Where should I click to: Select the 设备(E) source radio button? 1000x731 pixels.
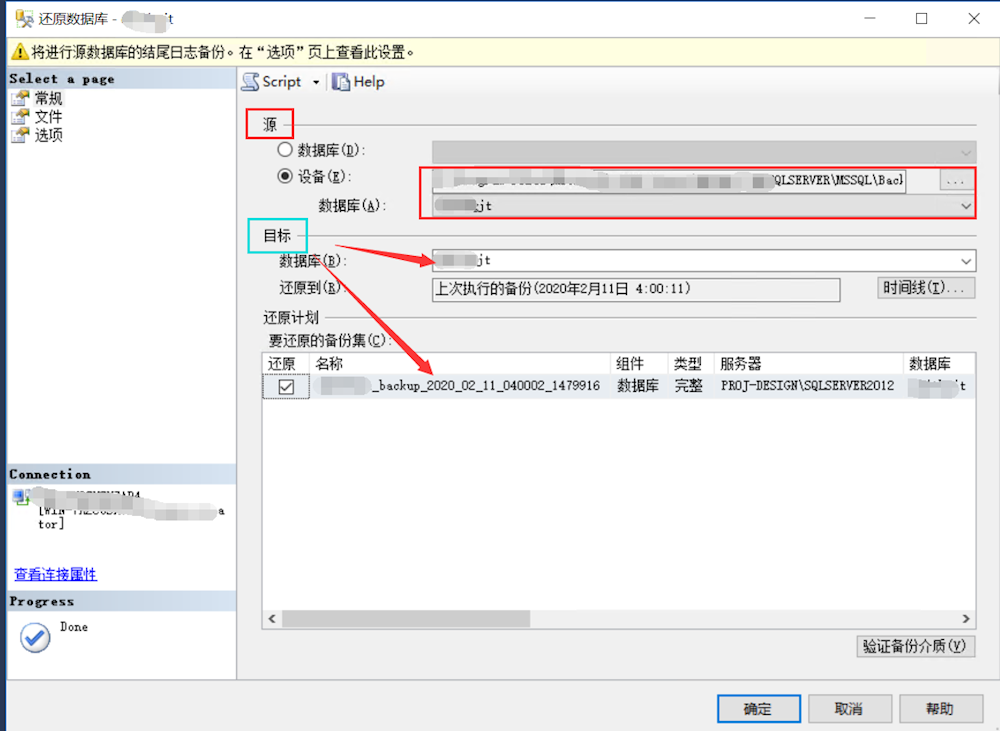click(x=285, y=177)
